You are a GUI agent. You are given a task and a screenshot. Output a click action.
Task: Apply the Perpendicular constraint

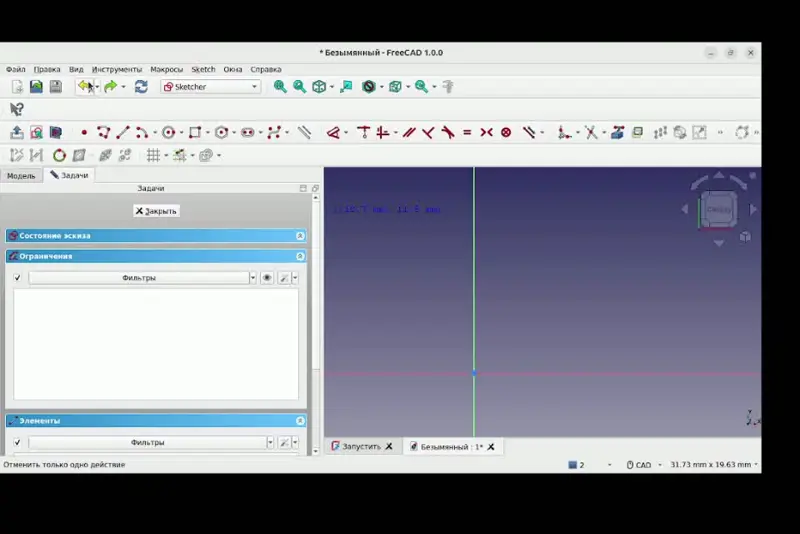[x=428, y=133]
